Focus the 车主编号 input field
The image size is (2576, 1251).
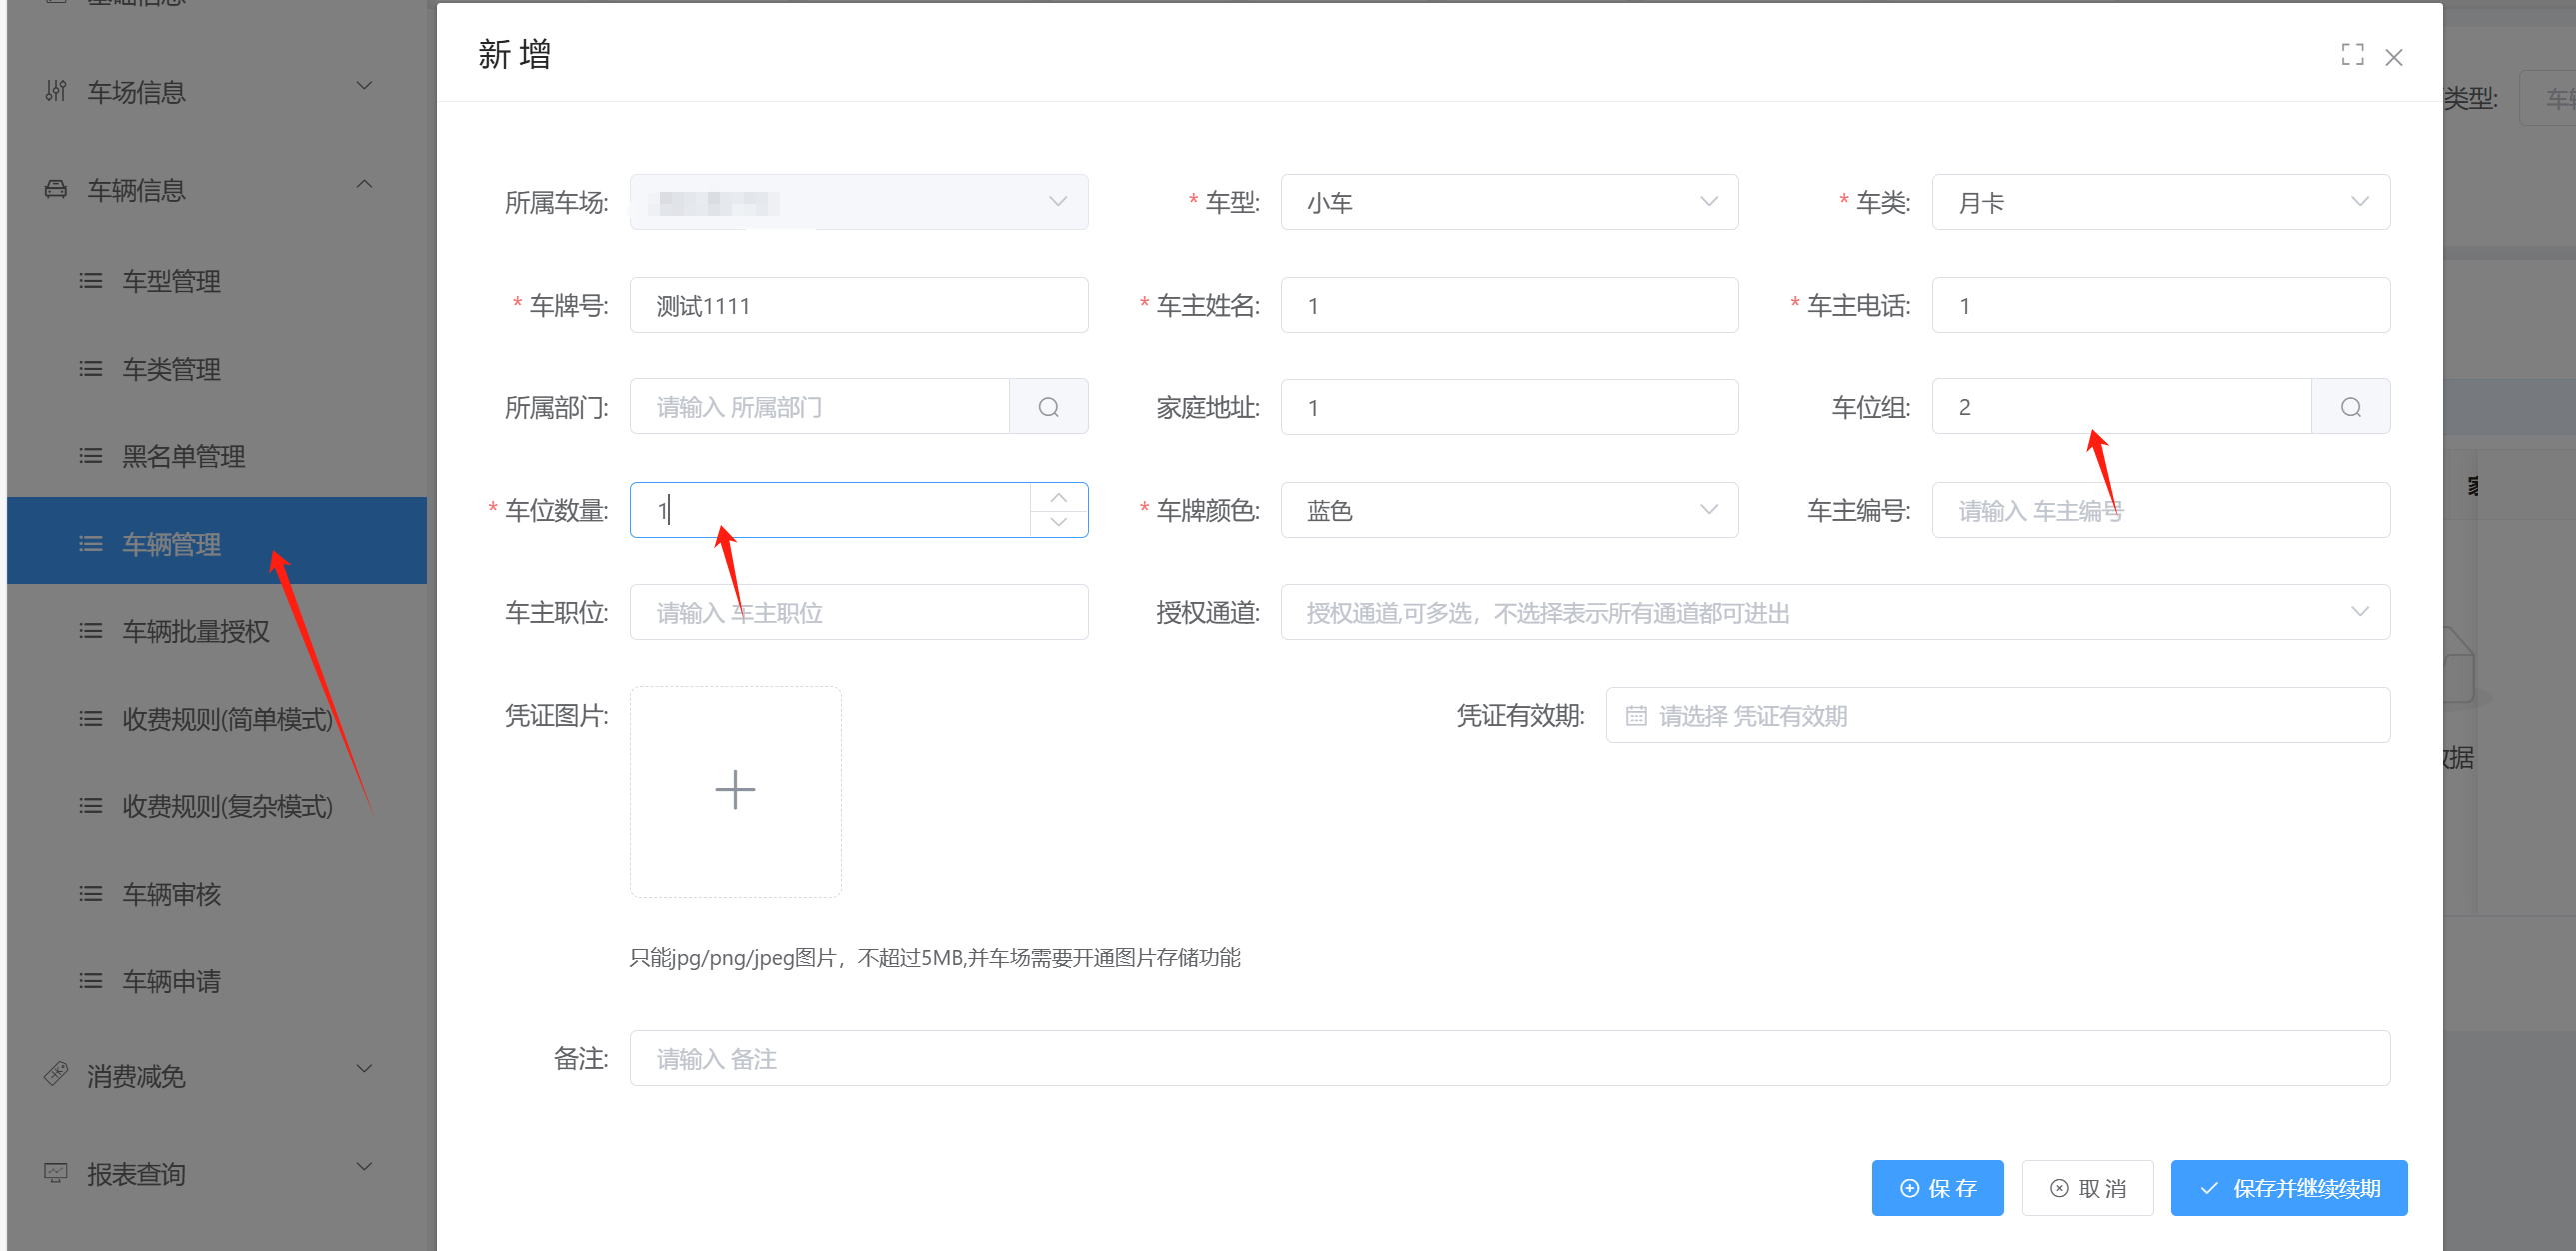2161,510
